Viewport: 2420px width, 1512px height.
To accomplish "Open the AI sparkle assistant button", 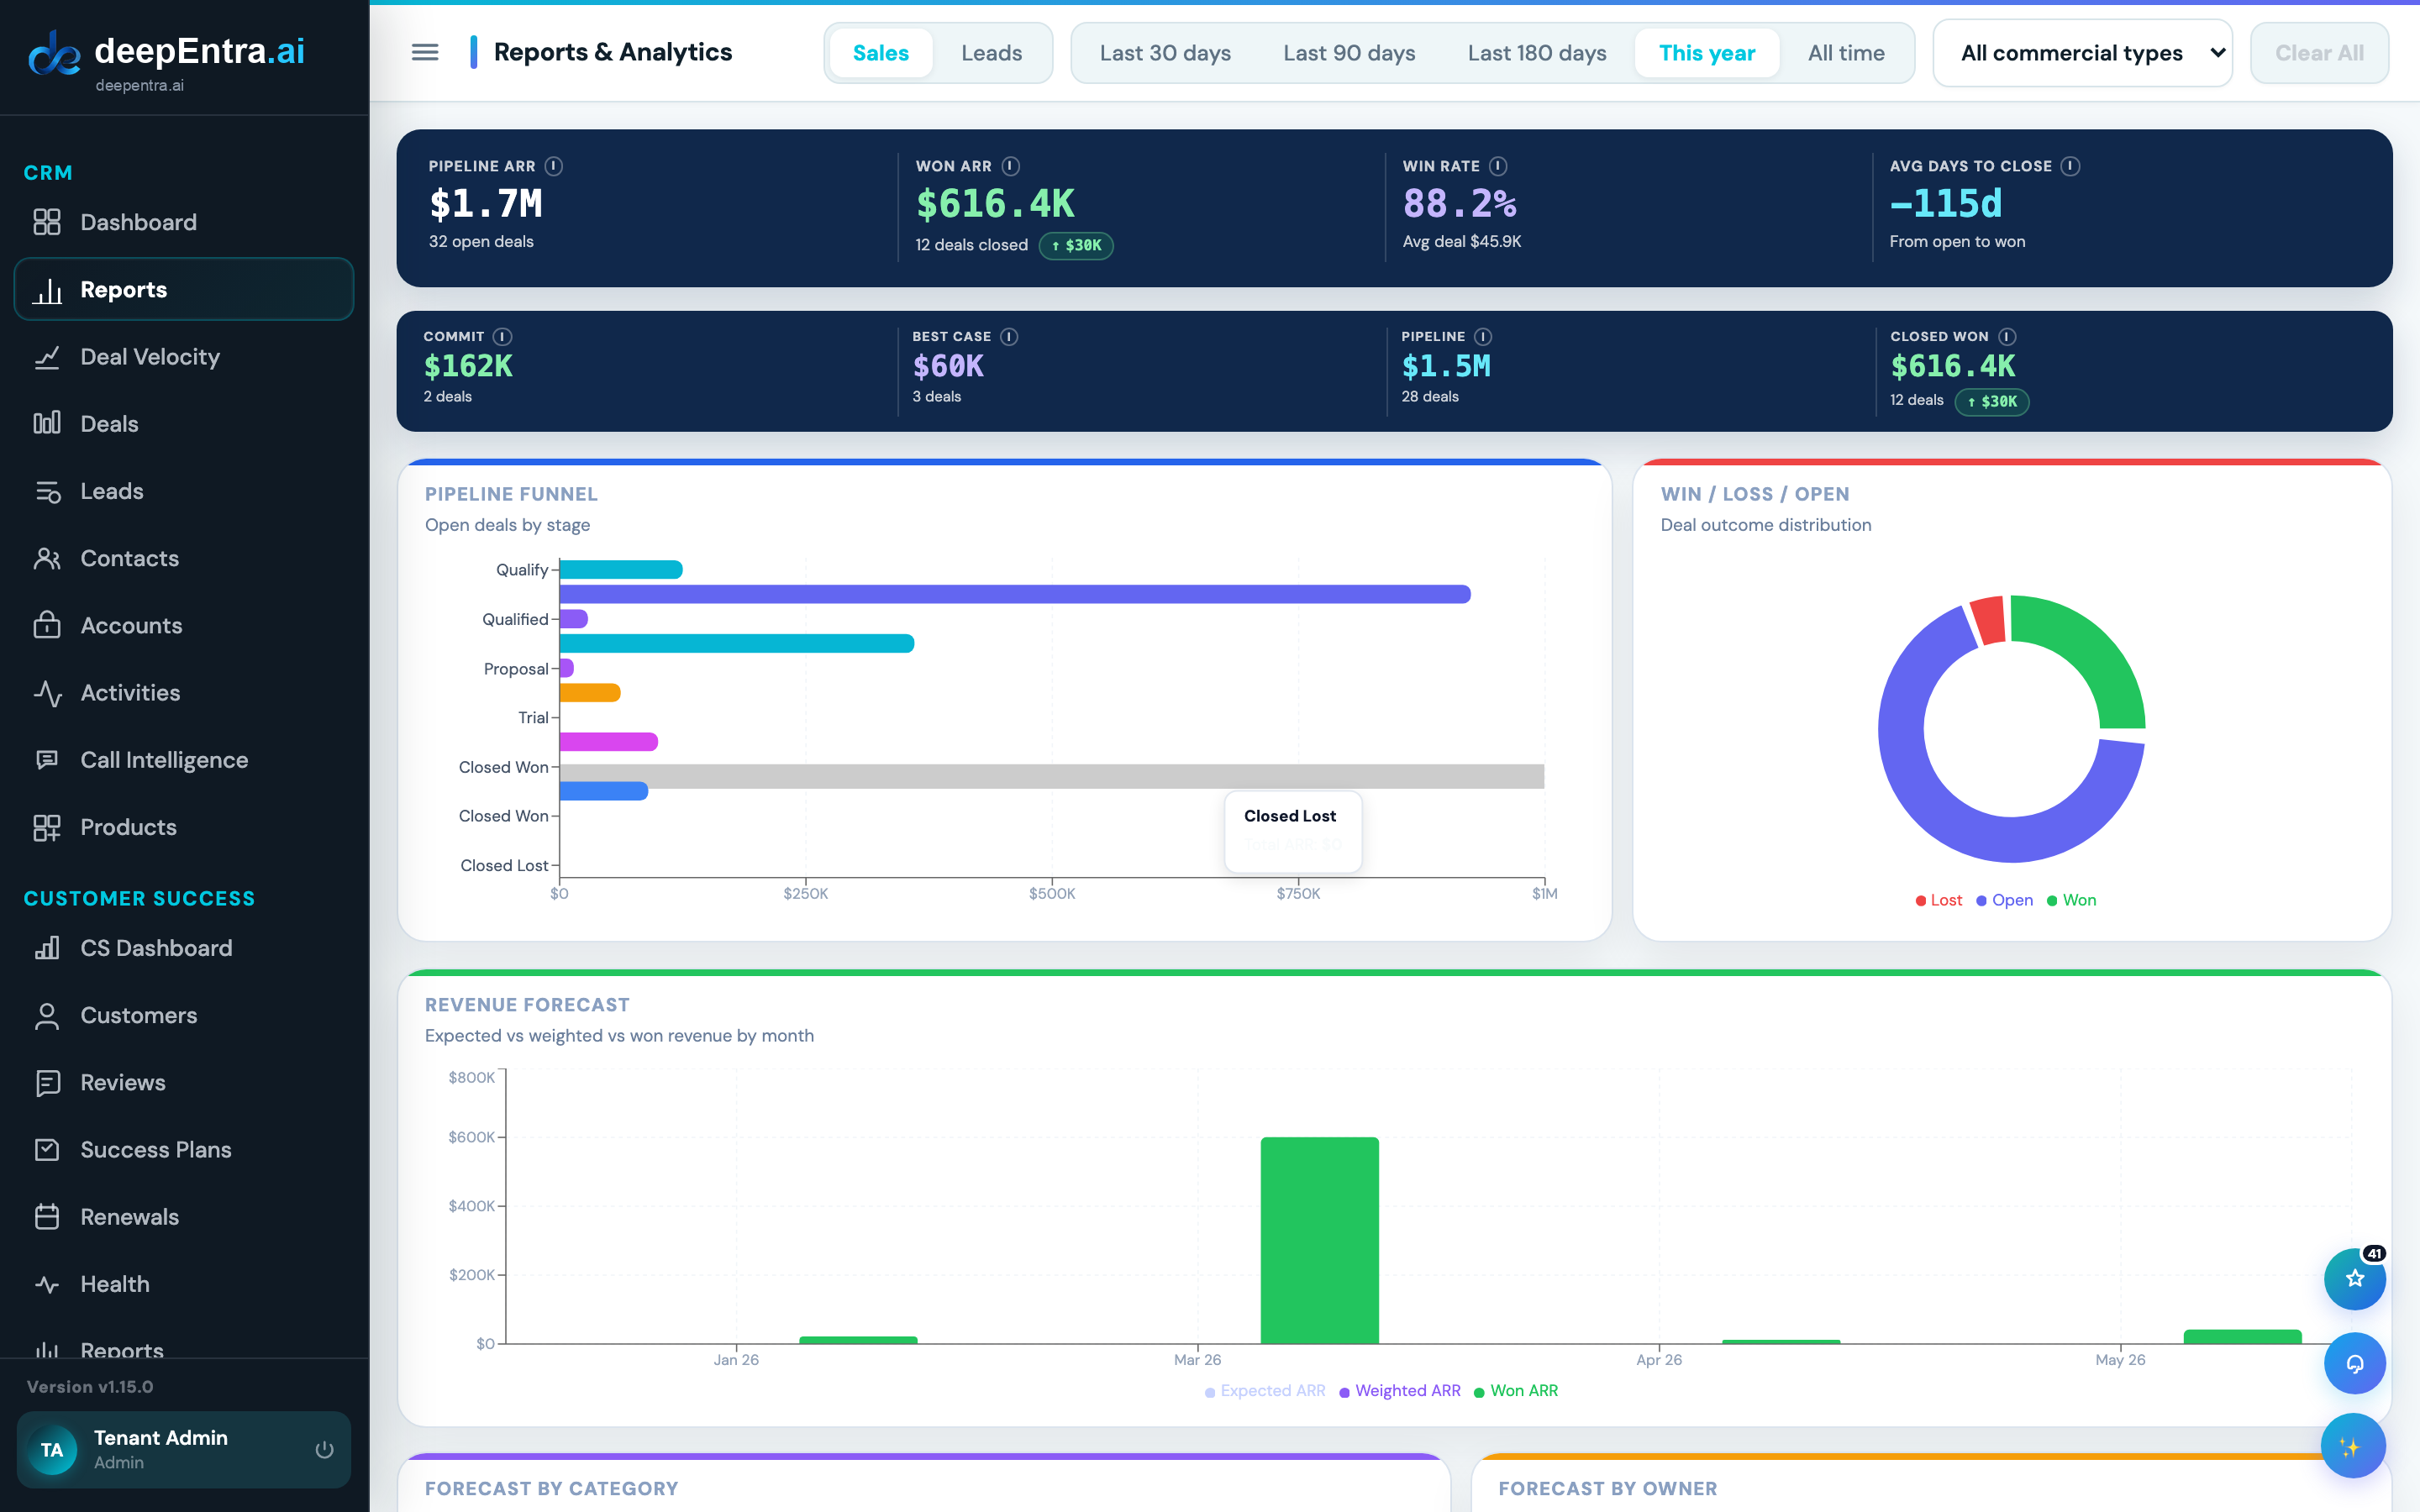I will [2352, 1446].
